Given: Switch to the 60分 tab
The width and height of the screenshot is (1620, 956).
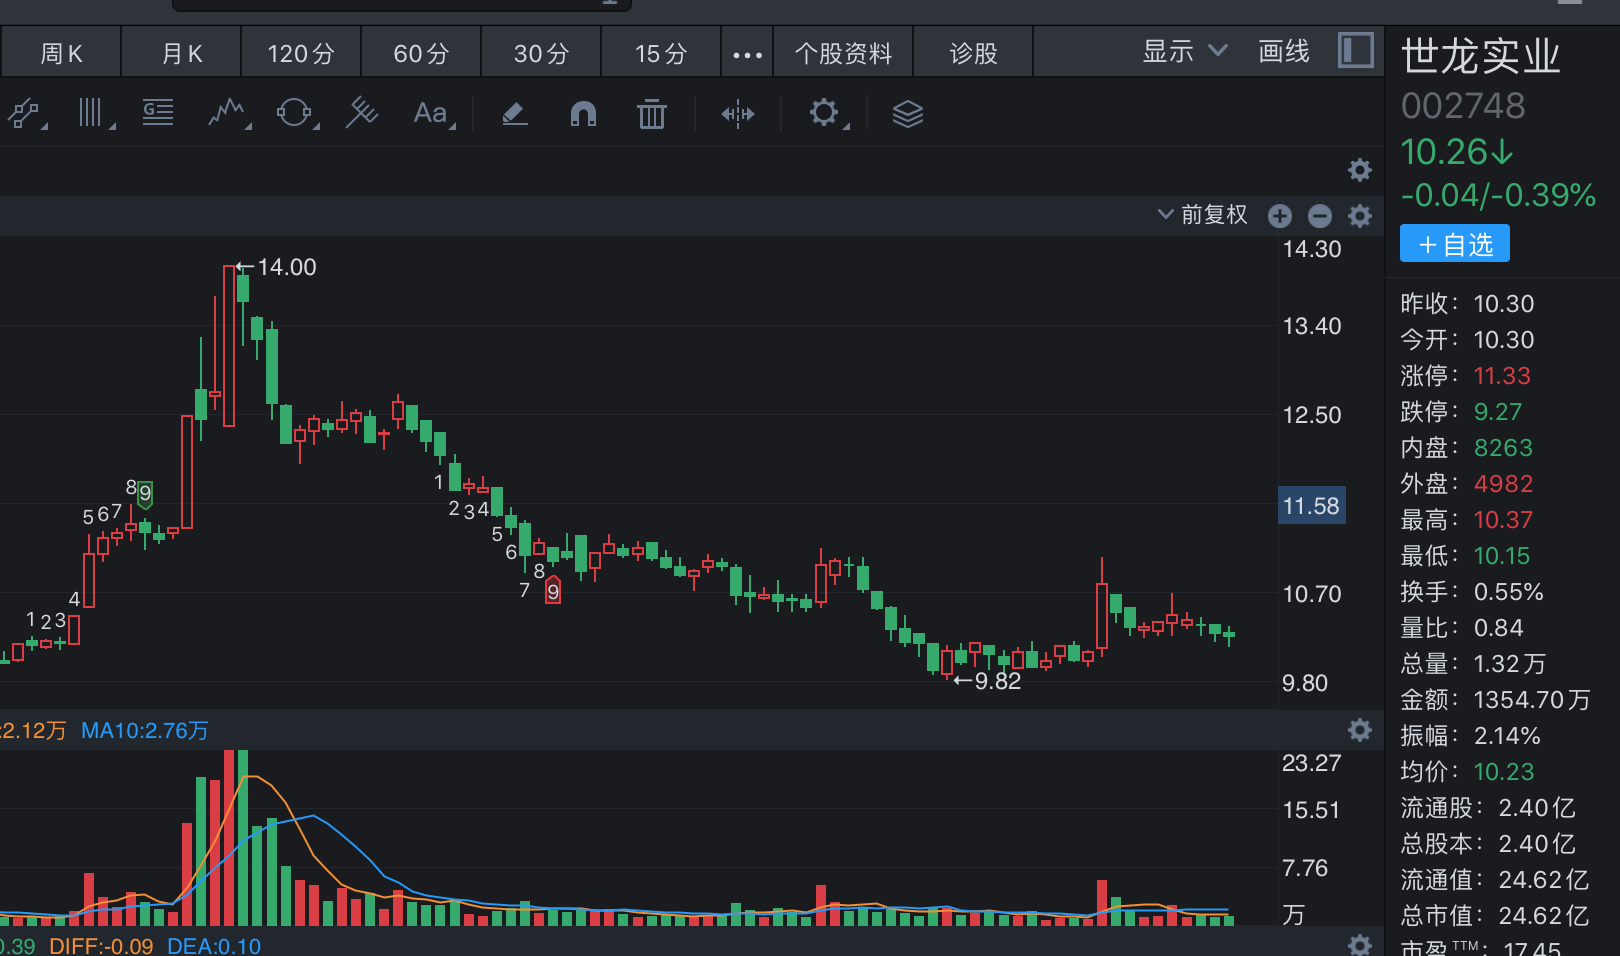Looking at the screenshot, I should tap(421, 54).
